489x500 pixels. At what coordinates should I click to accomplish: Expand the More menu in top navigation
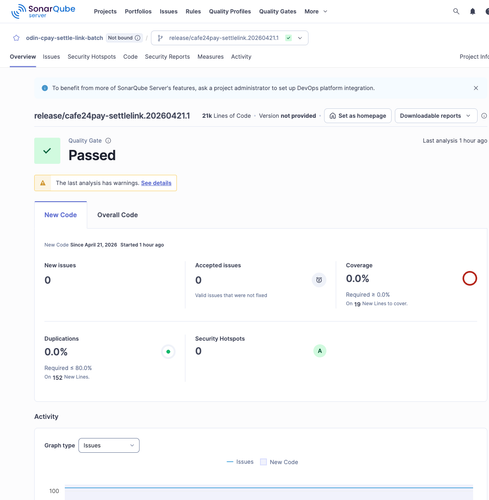(x=316, y=11)
